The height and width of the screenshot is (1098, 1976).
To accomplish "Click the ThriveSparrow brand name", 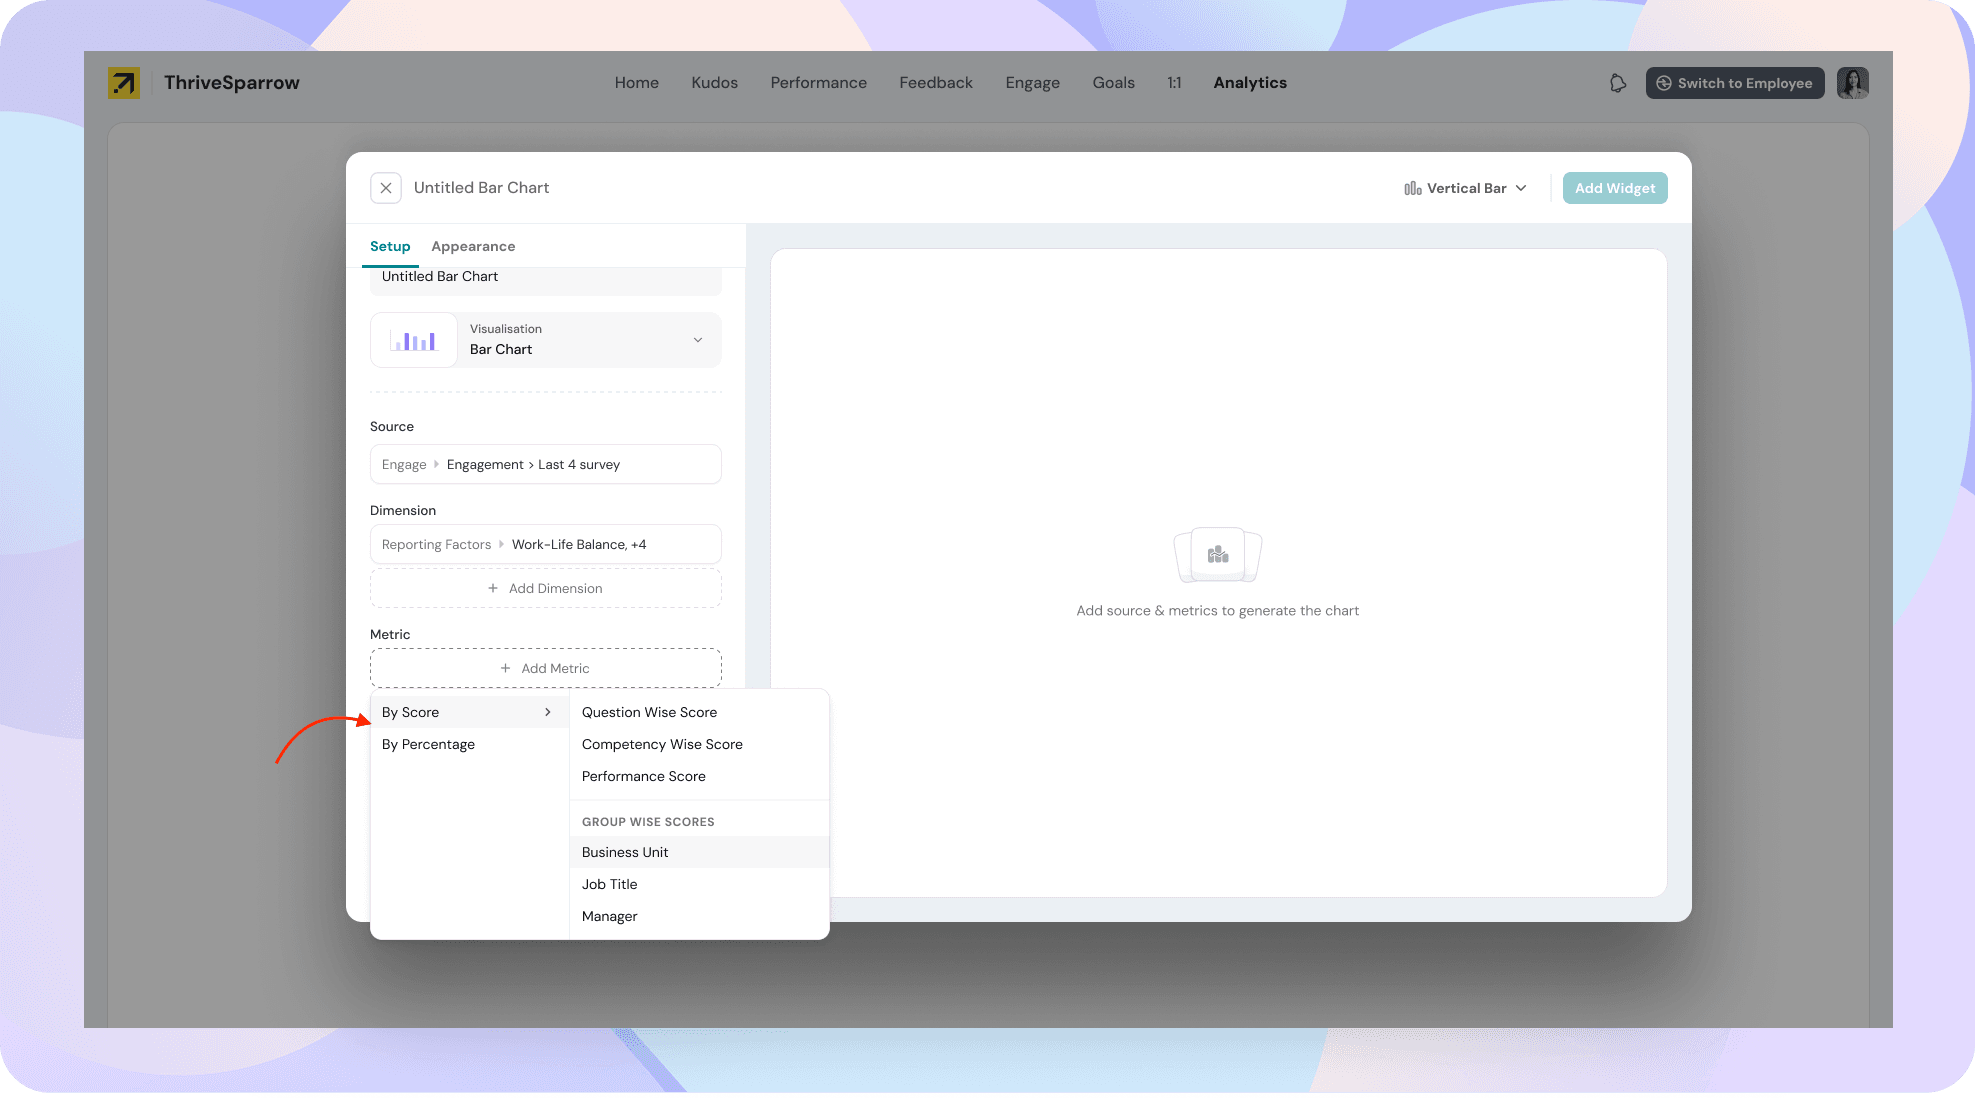I will pos(232,83).
